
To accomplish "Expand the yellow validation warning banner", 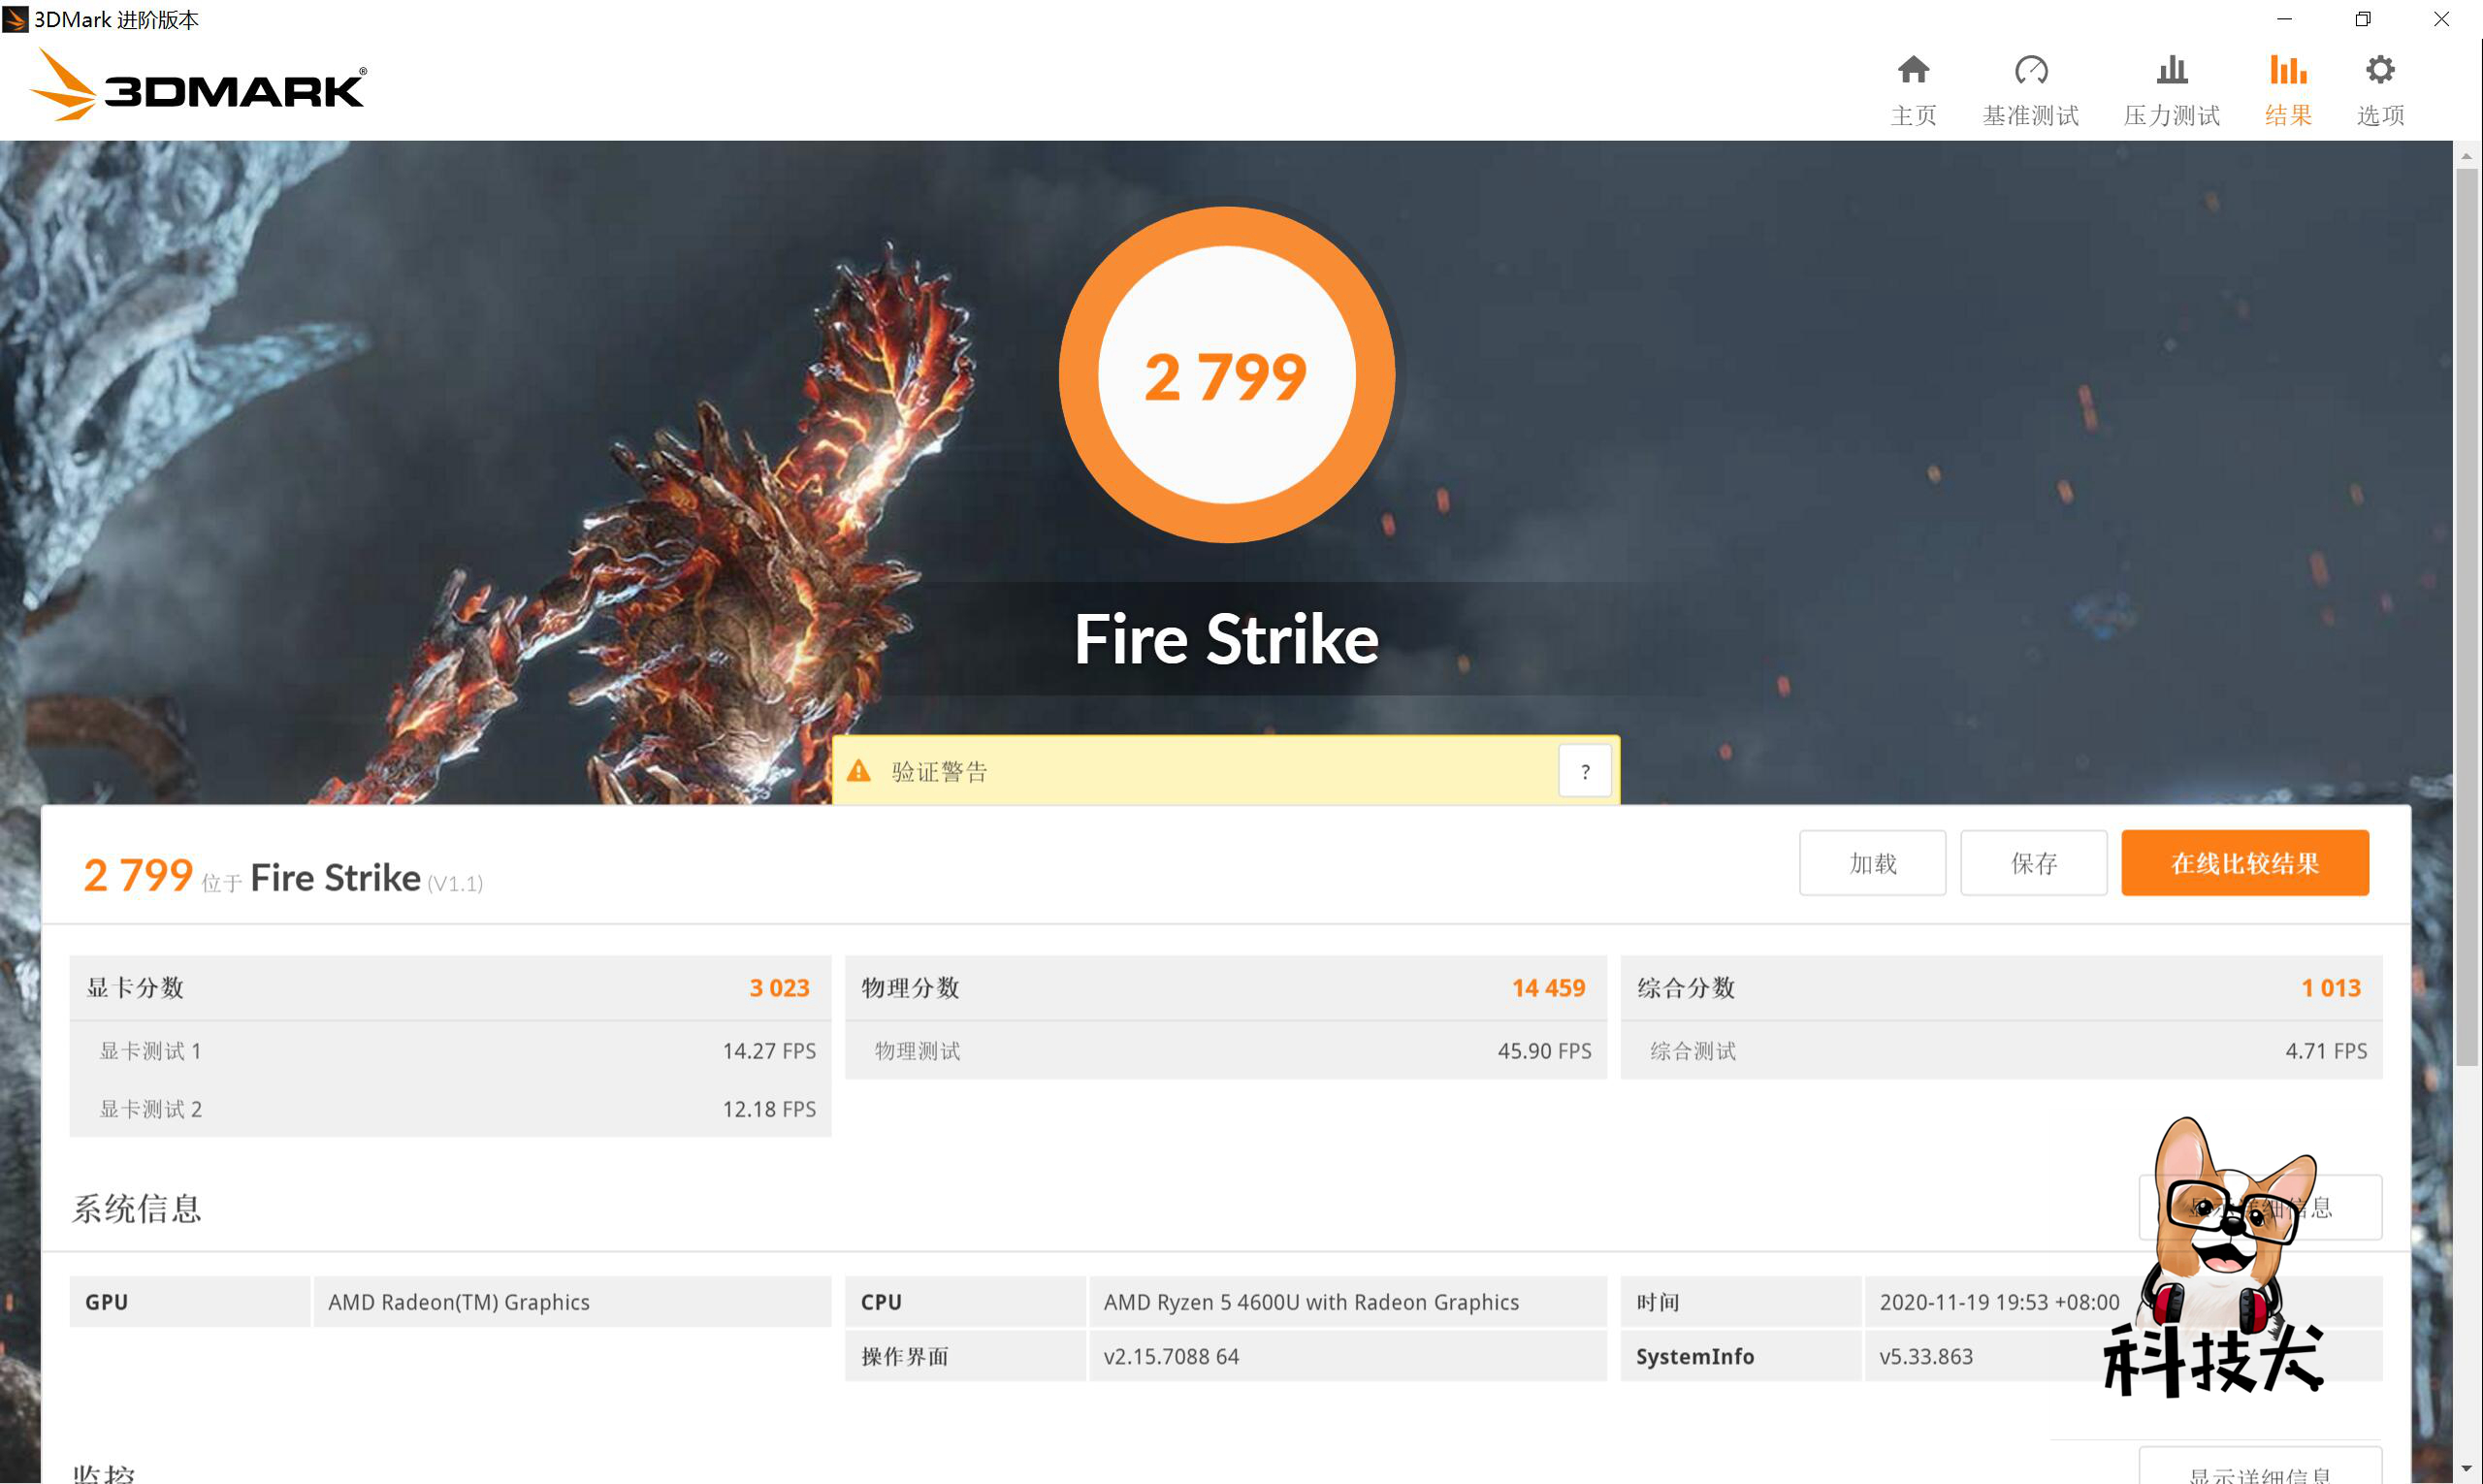I will pyautogui.click(x=1200, y=771).
